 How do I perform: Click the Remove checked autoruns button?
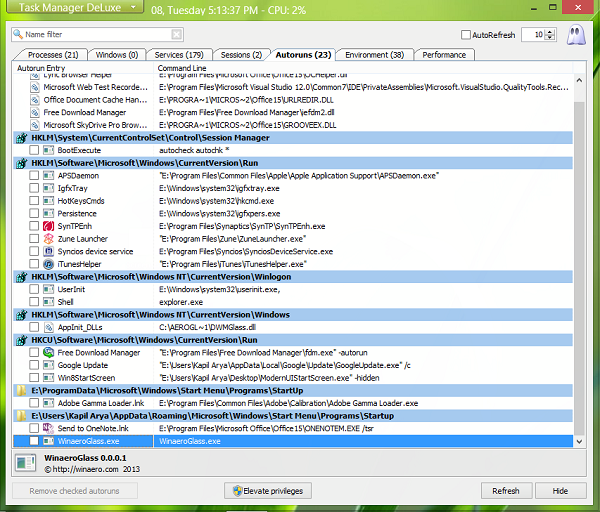(x=75, y=491)
